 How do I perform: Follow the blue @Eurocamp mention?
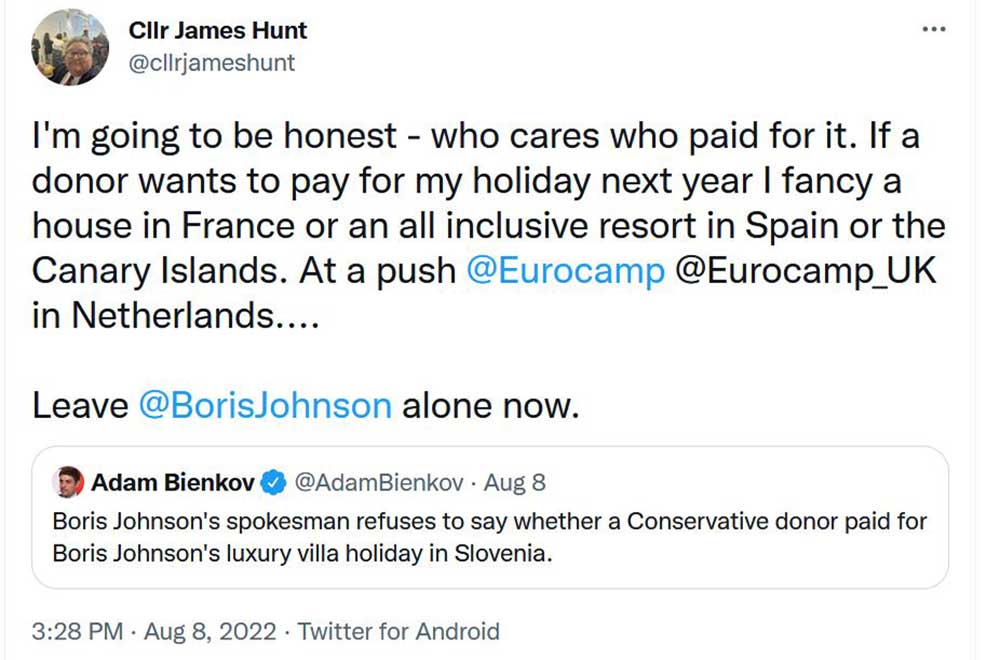click(566, 271)
